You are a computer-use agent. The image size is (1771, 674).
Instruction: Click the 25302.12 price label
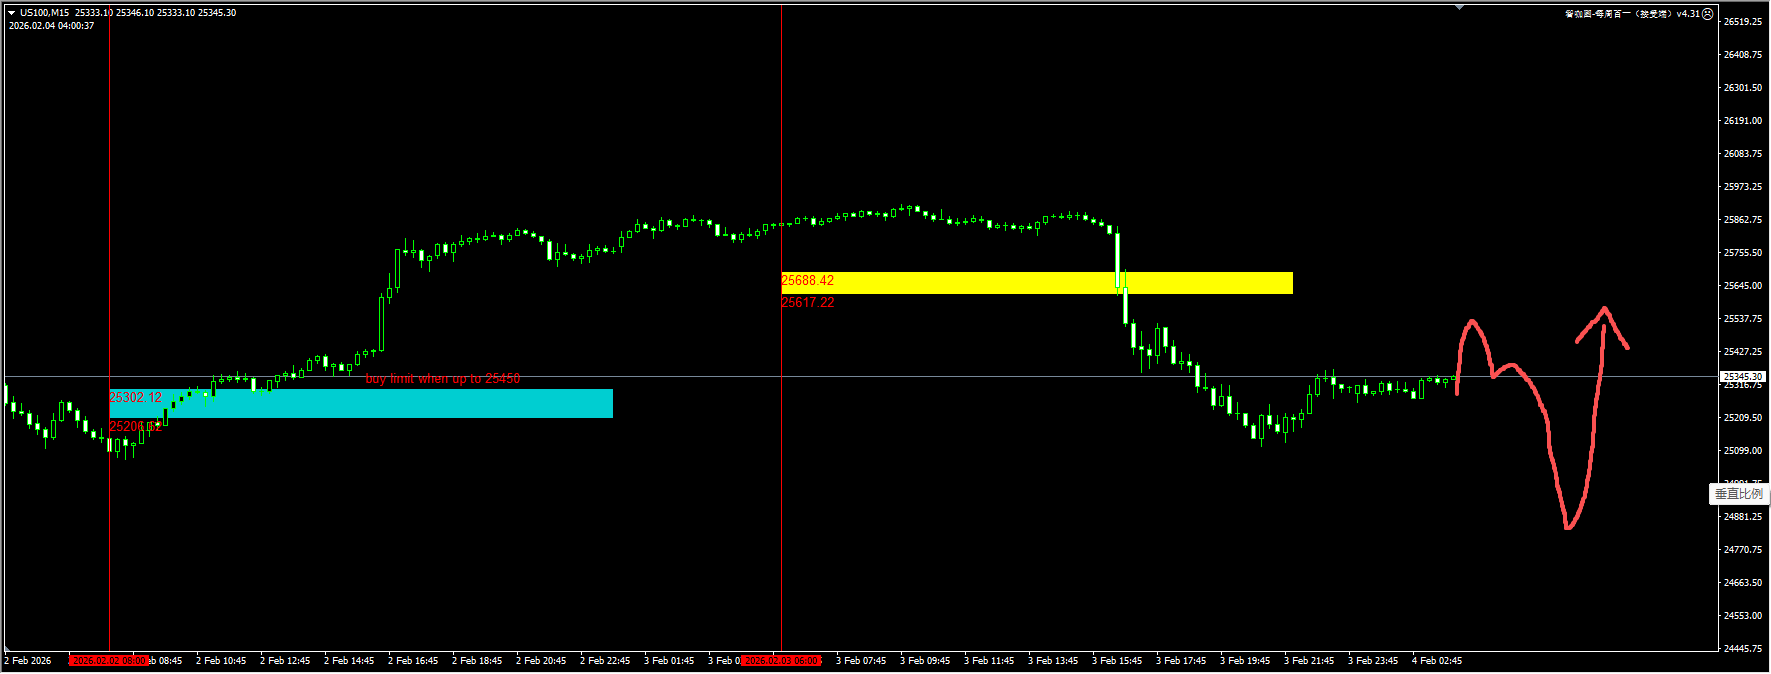[135, 397]
